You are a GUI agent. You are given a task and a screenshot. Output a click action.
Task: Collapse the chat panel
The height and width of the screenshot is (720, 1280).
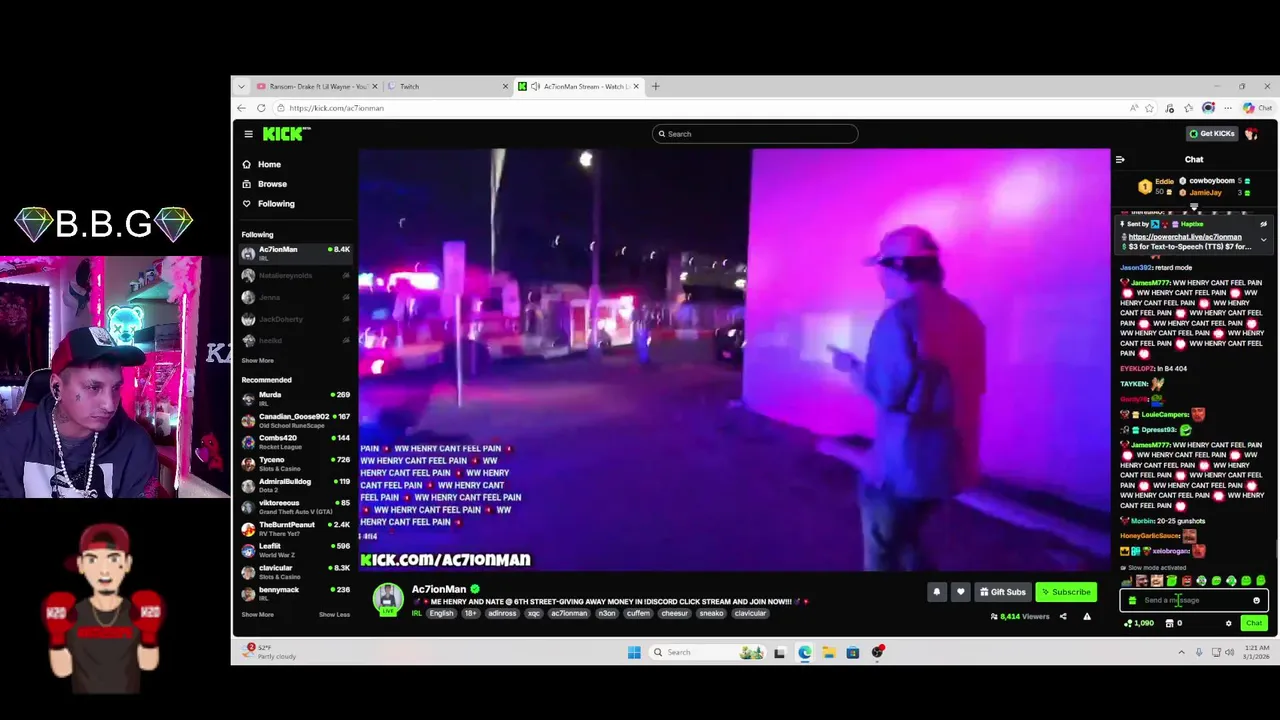click(1120, 159)
